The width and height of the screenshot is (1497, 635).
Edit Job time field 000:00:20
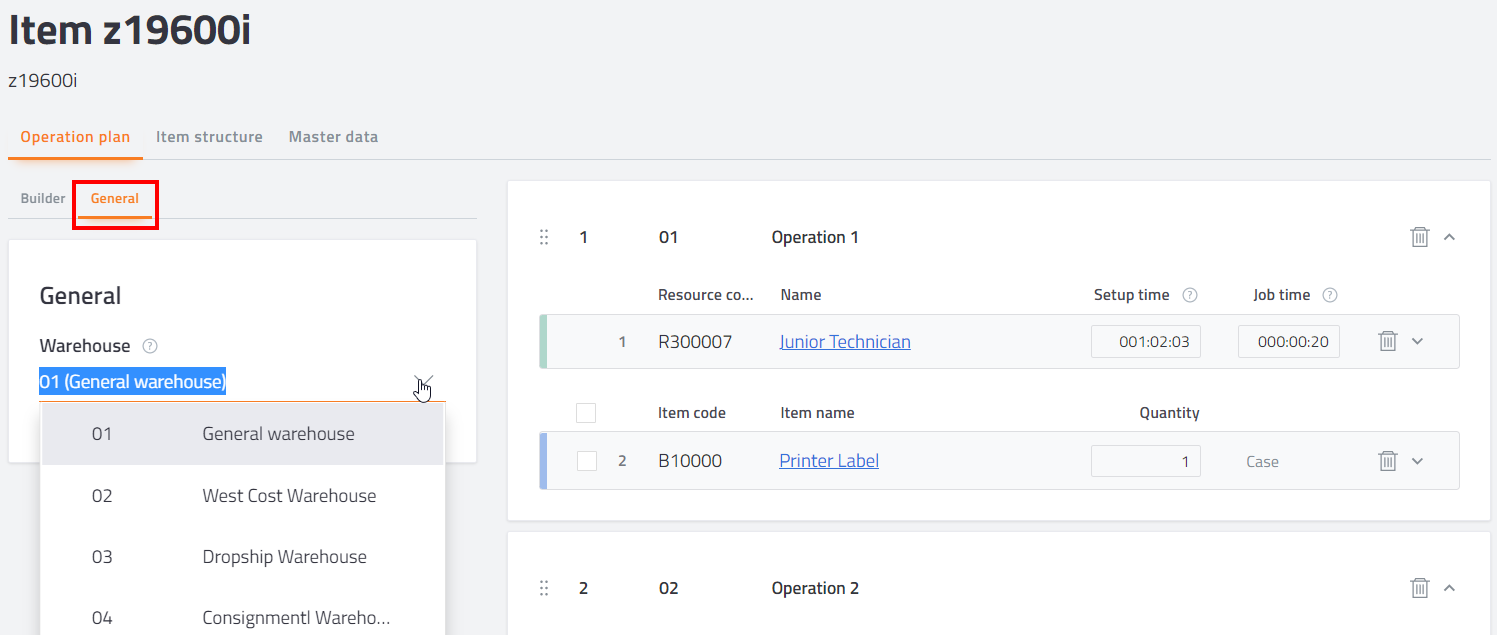pos(1288,341)
